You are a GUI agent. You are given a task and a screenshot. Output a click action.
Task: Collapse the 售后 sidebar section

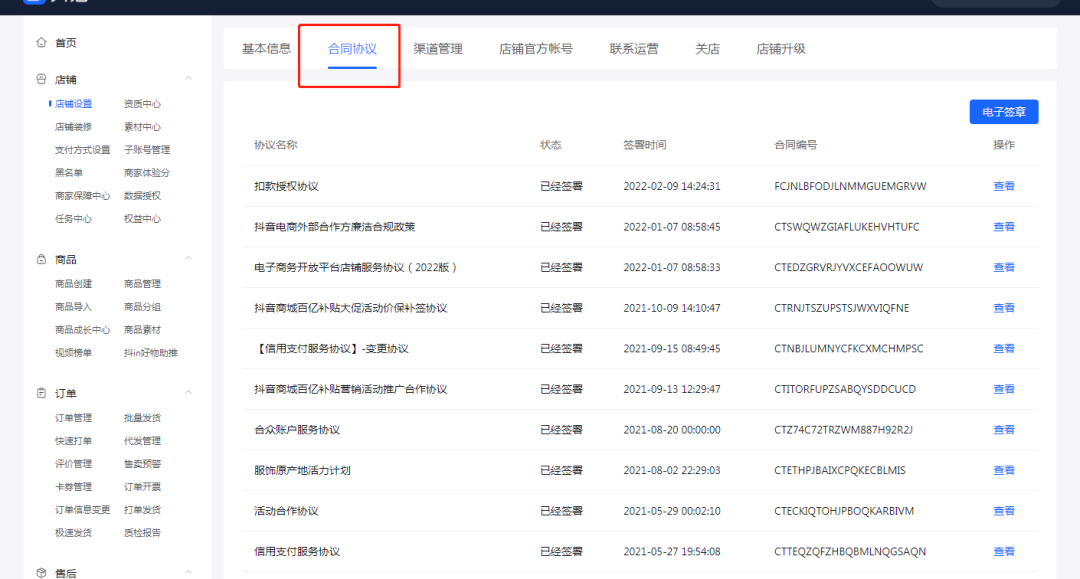click(x=188, y=572)
